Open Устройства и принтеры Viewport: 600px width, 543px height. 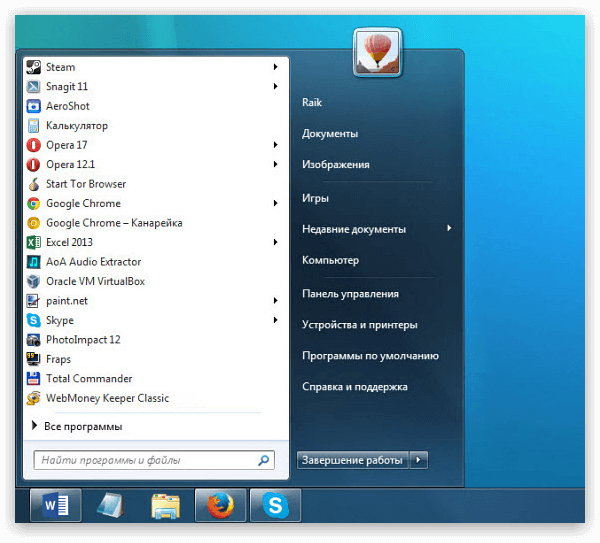point(360,325)
